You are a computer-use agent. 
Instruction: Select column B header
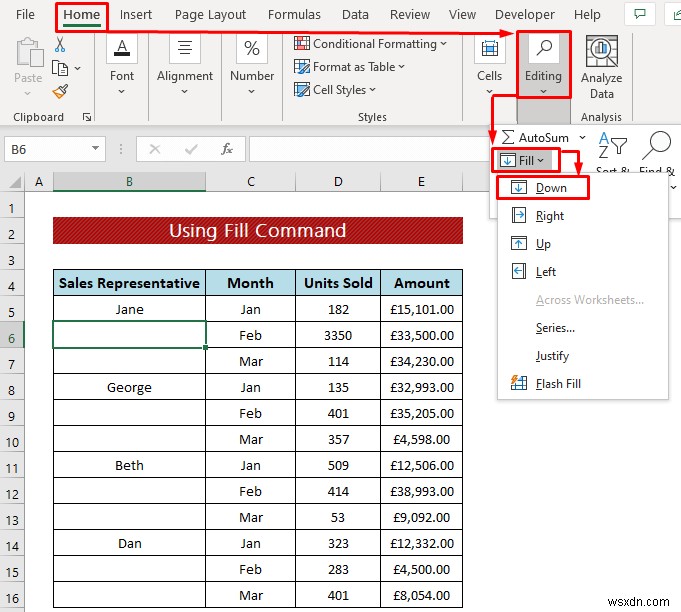[129, 182]
